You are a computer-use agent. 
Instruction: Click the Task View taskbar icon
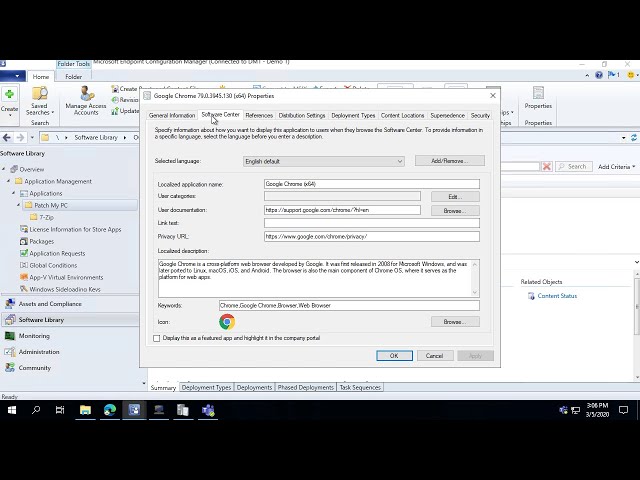coord(60,410)
